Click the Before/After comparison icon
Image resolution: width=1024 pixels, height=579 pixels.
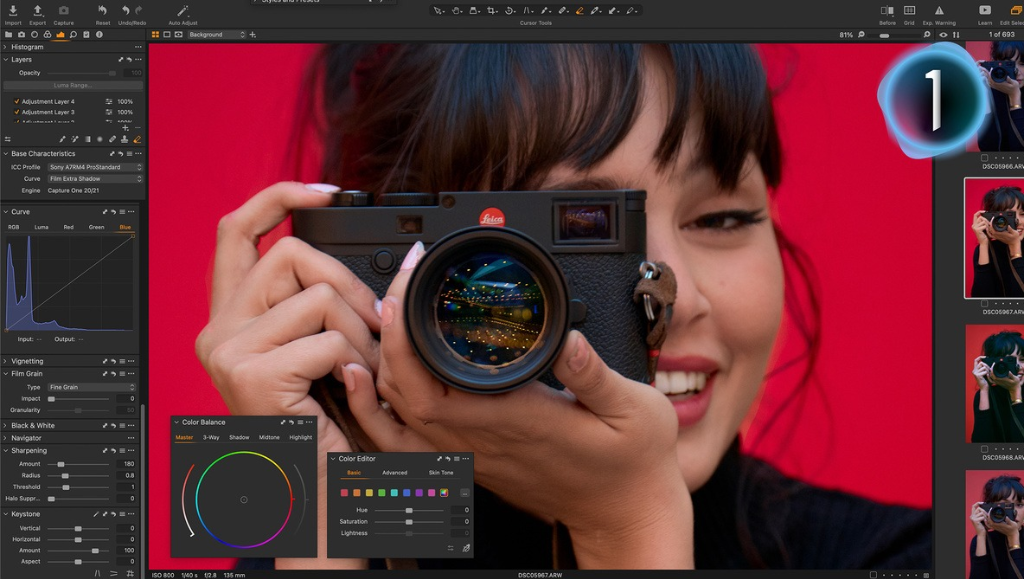point(888,10)
